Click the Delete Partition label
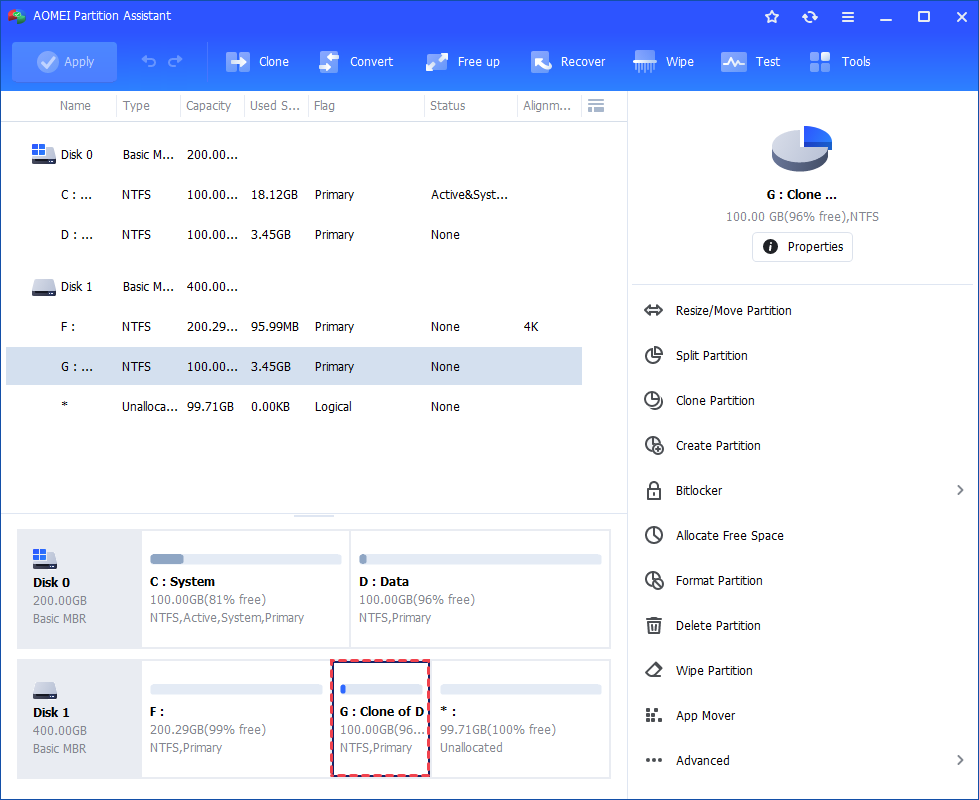Image resolution: width=979 pixels, height=800 pixels. 718,625
